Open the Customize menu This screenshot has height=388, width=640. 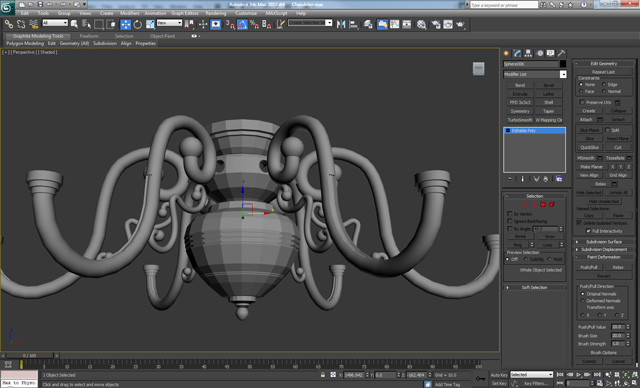point(246,13)
